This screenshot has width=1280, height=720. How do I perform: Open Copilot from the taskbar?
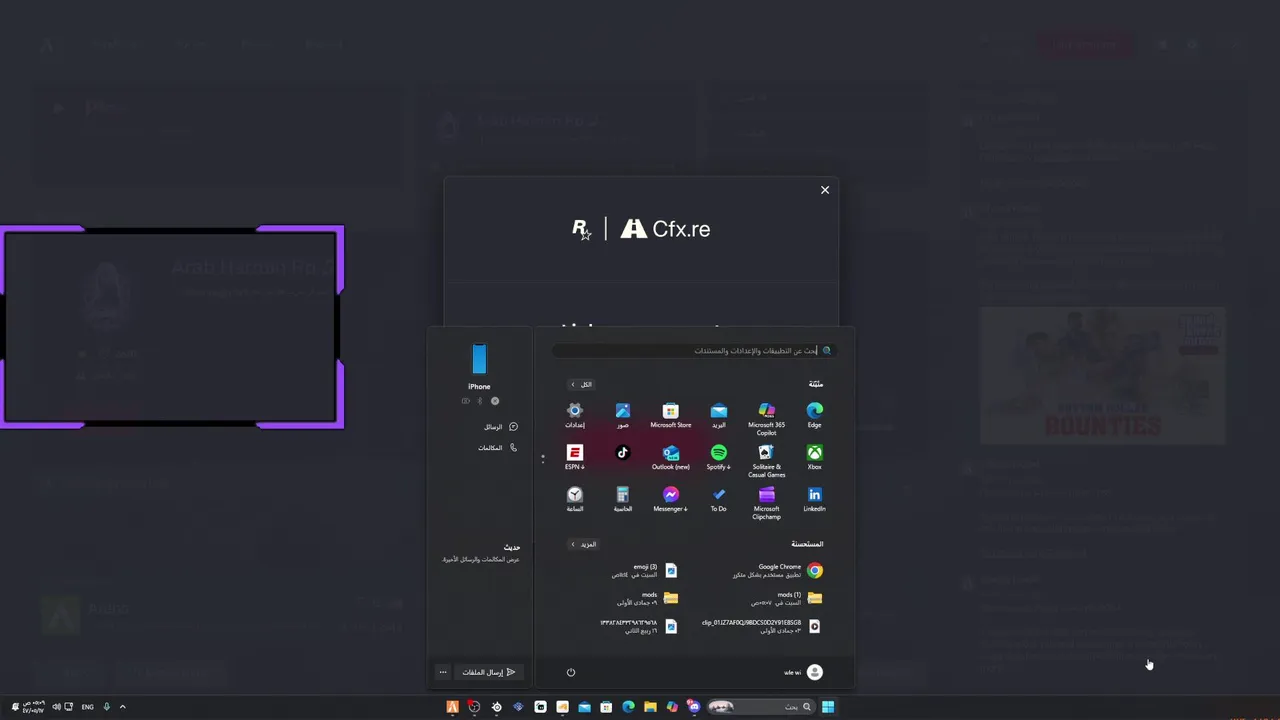pyautogui.click(x=672, y=707)
